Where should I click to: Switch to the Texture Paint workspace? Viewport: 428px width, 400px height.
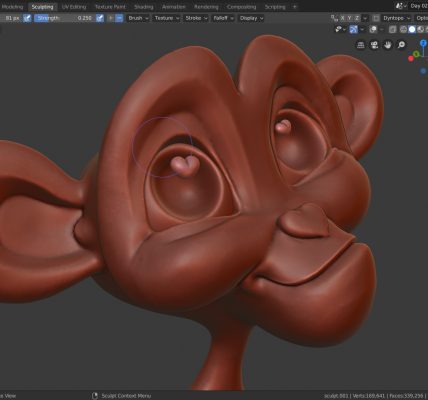tap(110, 7)
